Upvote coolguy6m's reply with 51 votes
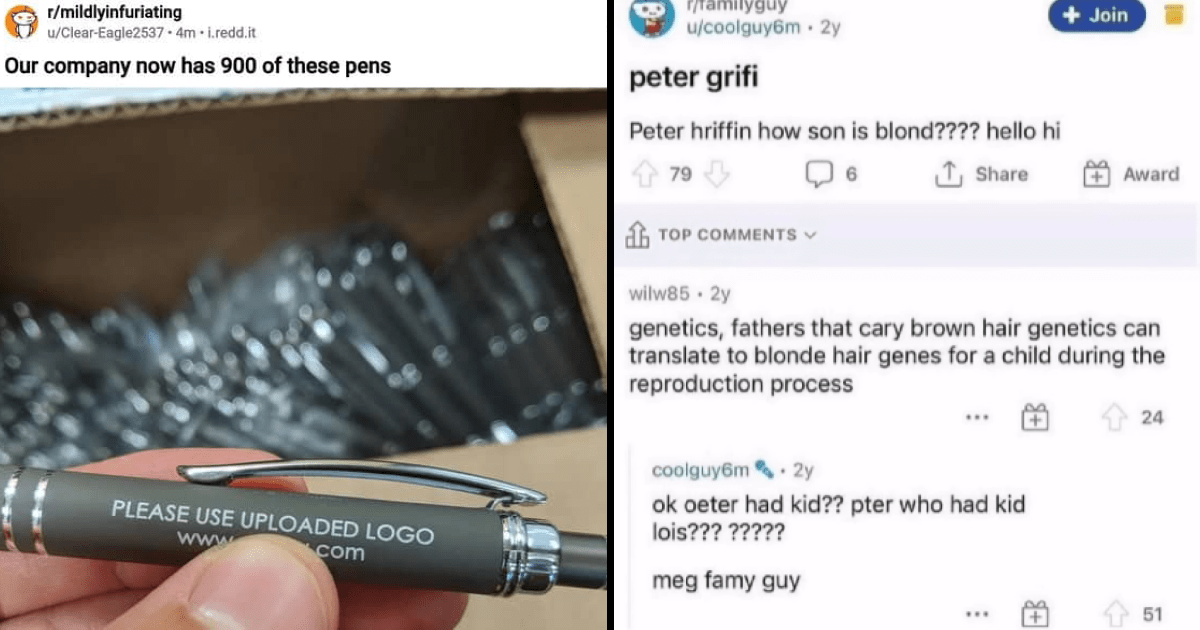The width and height of the screenshot is (1200, 630). 1115,614
